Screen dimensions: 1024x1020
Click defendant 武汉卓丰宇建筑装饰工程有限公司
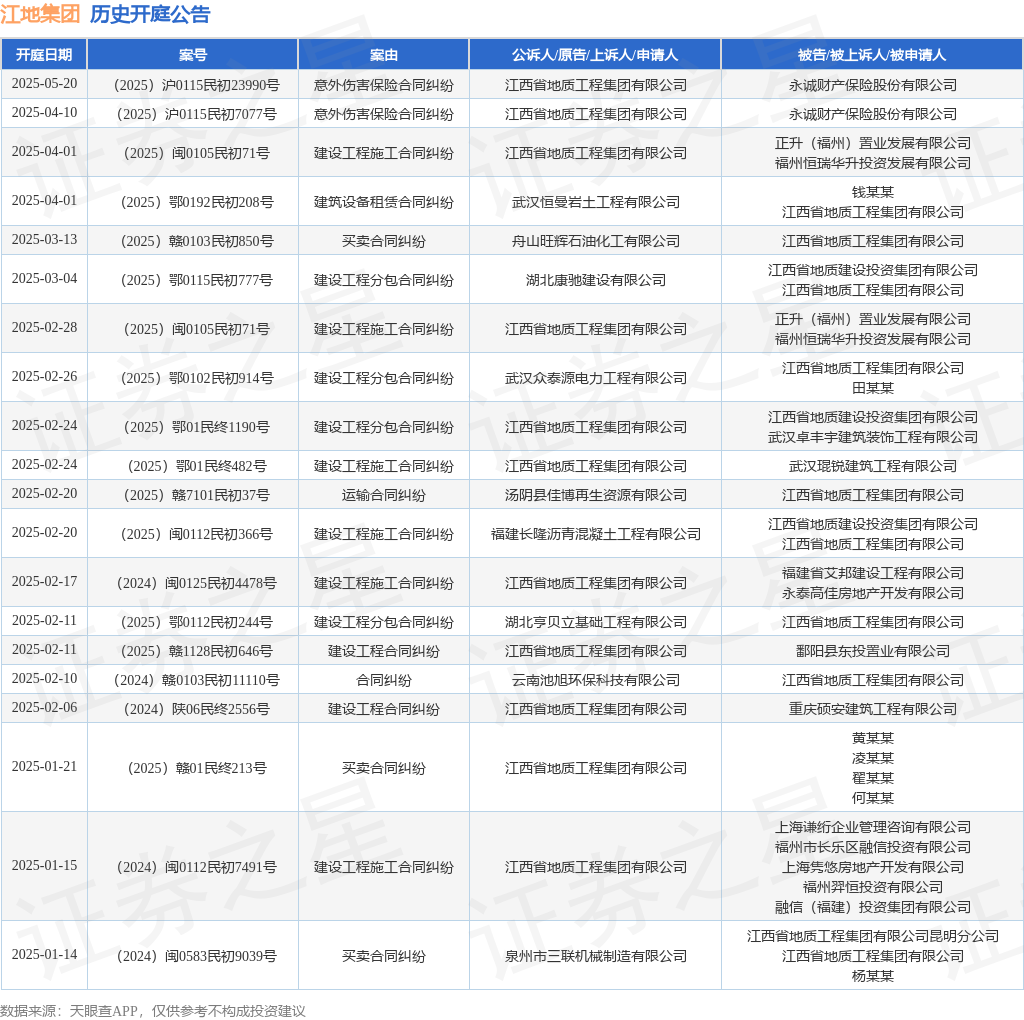tap(872, 437)
